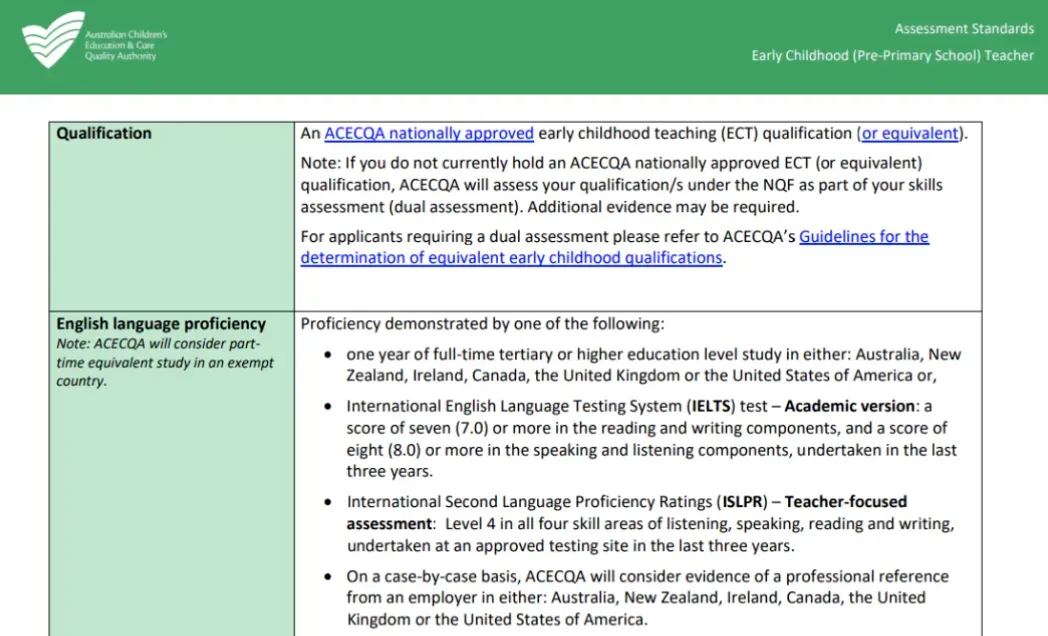Click the bold 'IELTS' abbreviation

[x=712, y=406]
